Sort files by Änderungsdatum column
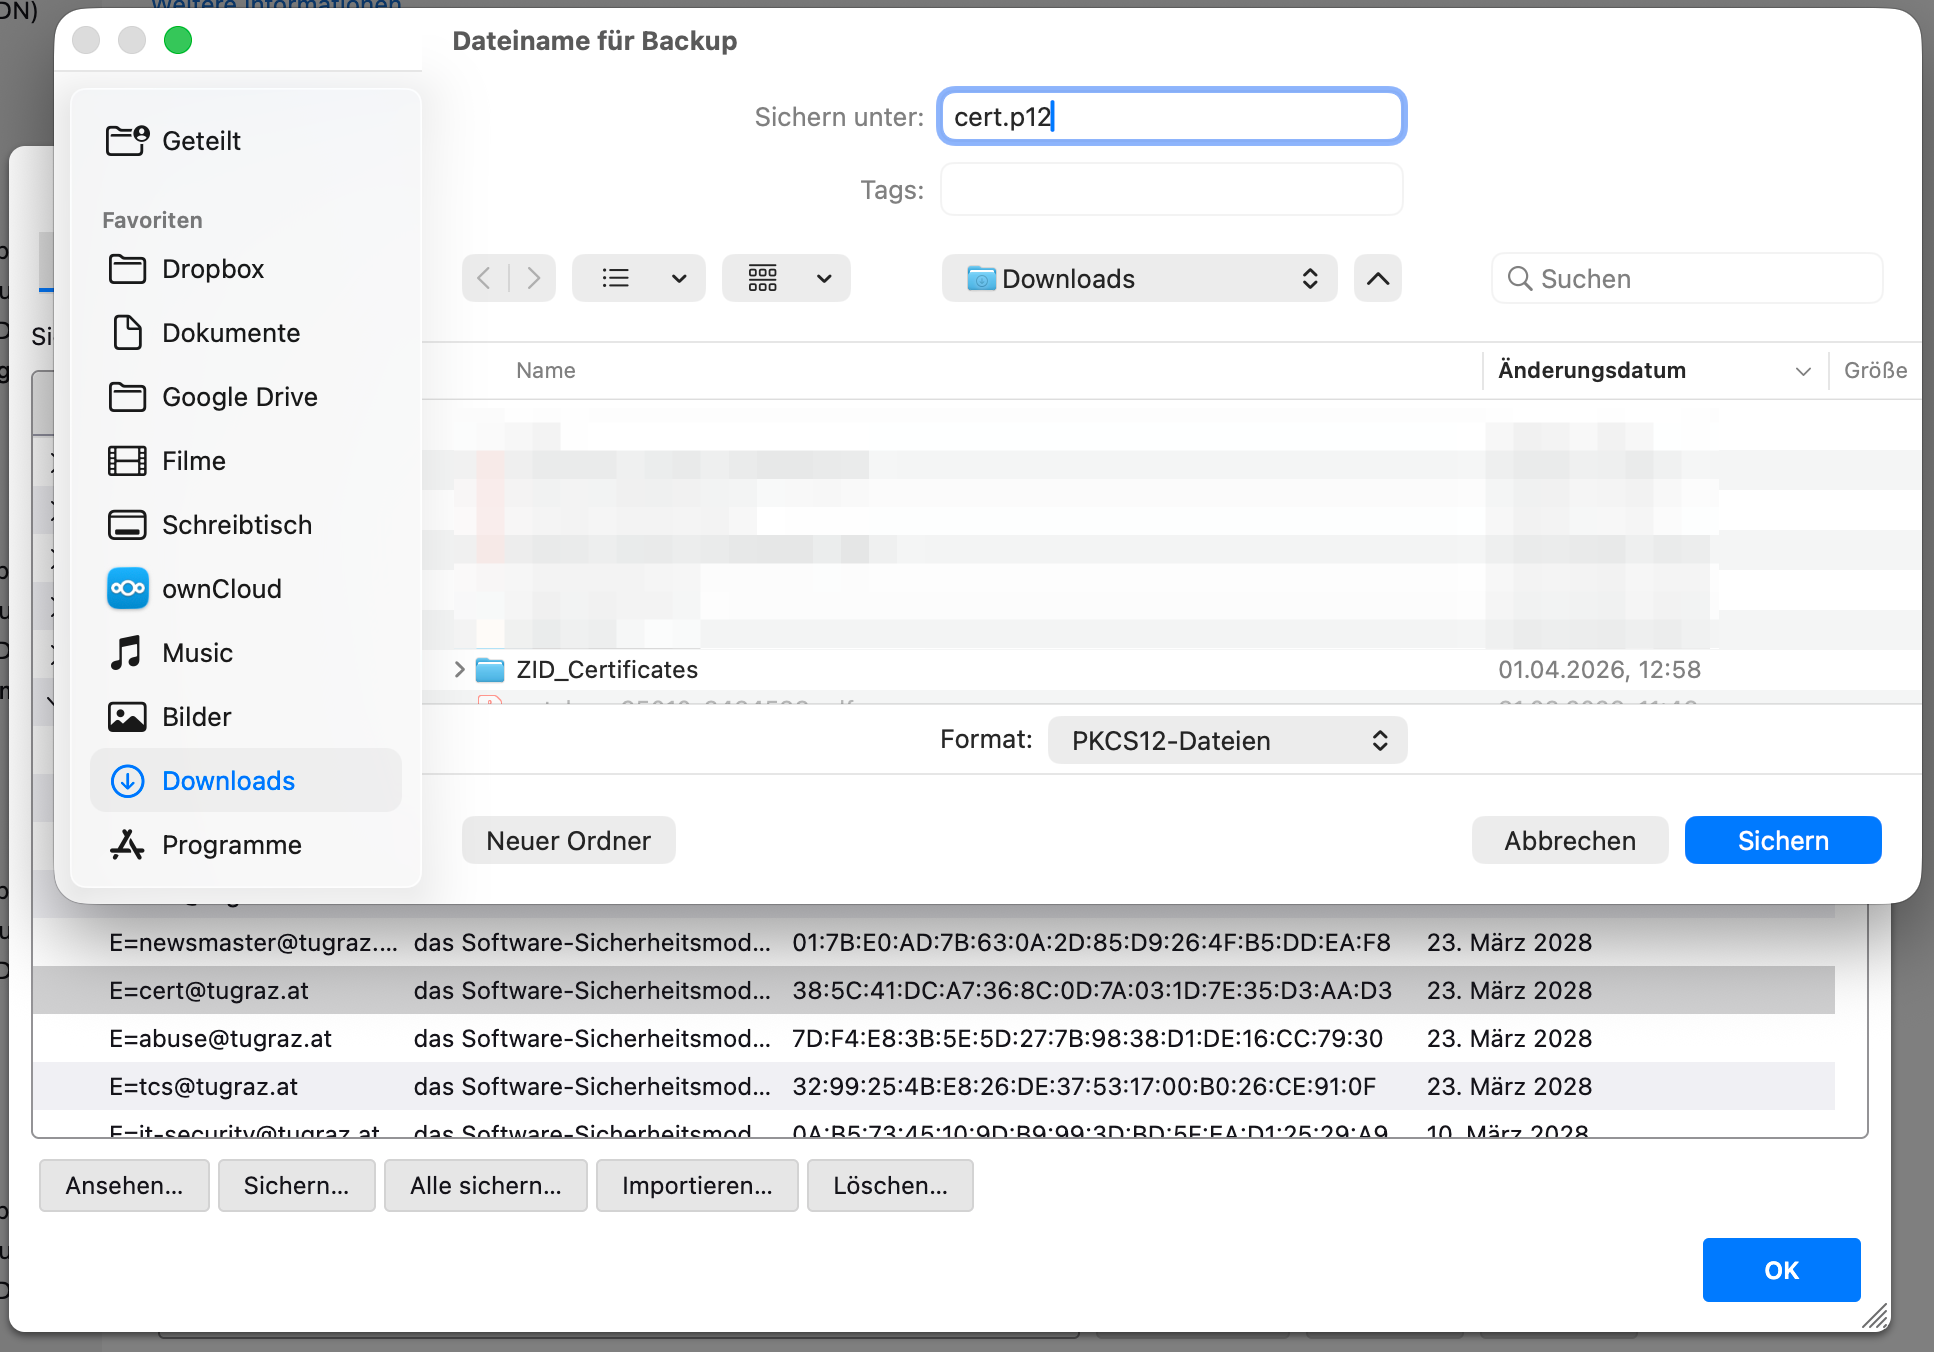Image resolution: width=1934 pixels, height=1352 pixels. (x=1591, y=370)
